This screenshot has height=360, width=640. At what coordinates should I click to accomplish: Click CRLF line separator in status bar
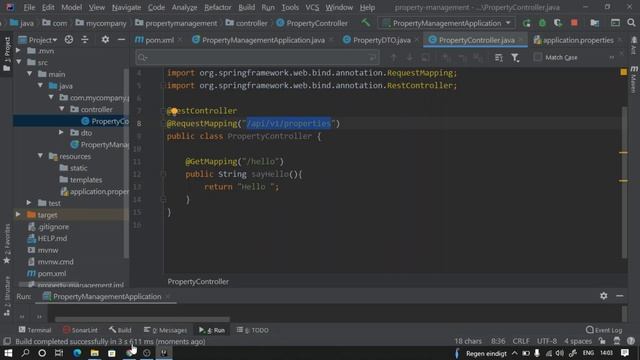[521, 341]
